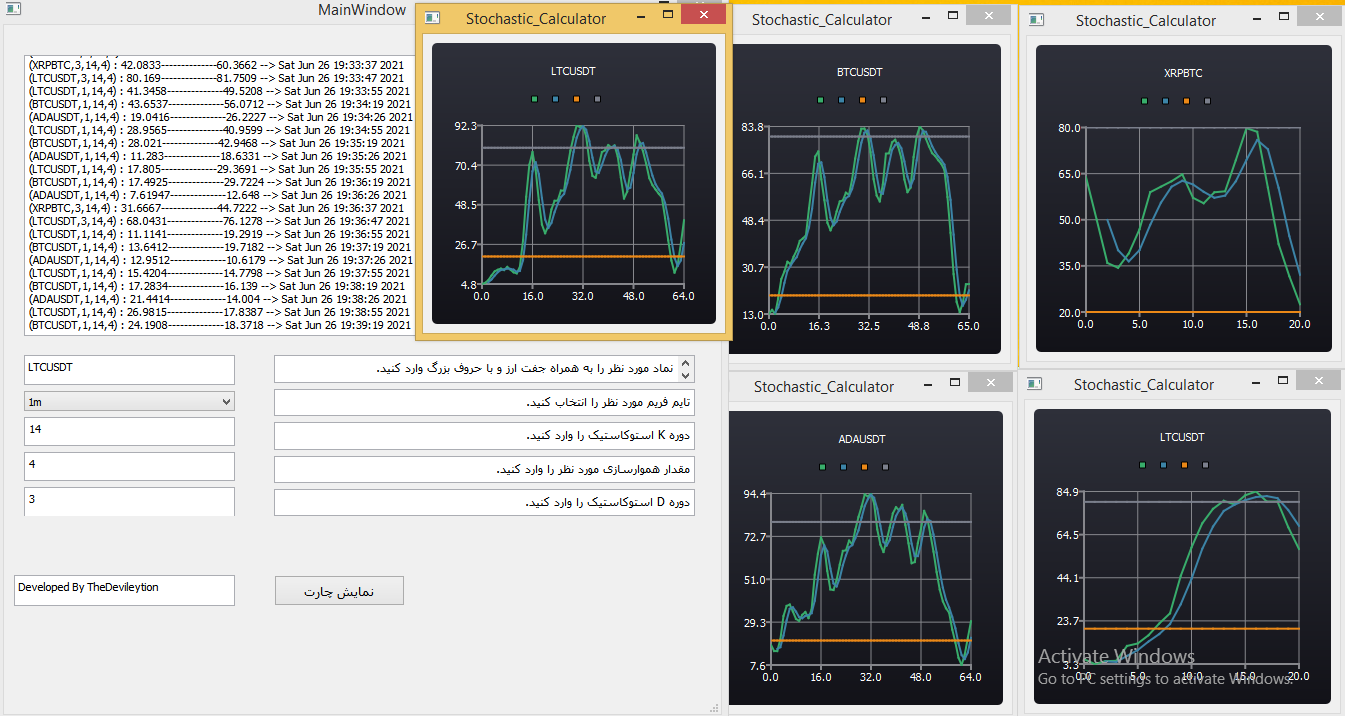
Task: Click the MainWindow application icon in its title bar
Action: coord(13,9)
